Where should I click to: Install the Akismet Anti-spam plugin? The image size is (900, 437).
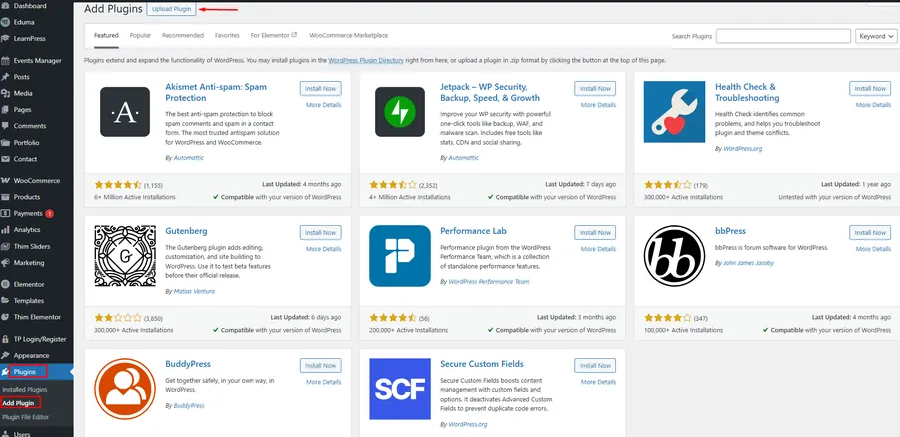coord(320,88)
